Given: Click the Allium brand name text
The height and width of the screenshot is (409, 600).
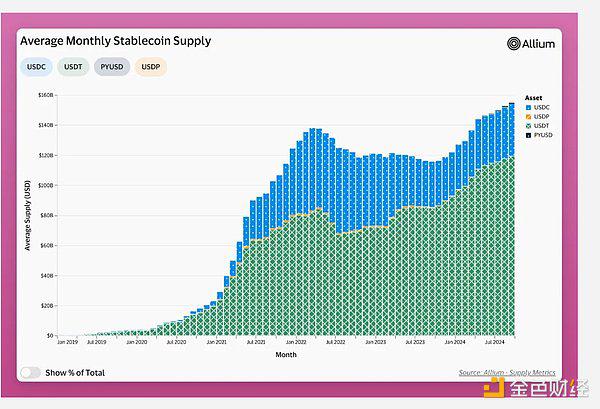Looking at the screenshot, I should (538, 44).
